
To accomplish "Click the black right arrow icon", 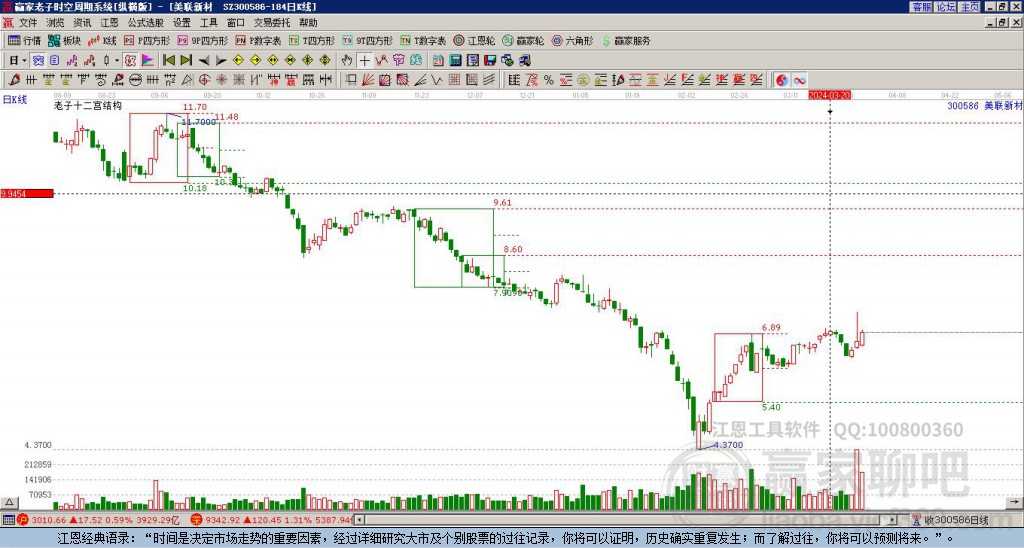I will (221, 61).
